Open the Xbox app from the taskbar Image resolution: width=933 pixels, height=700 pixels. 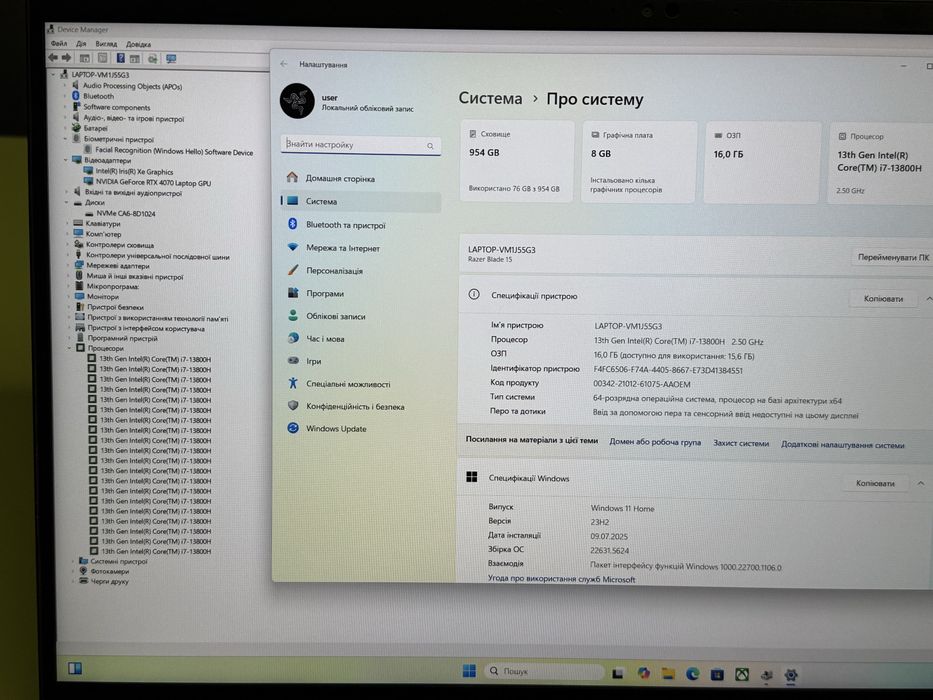(x=742, y=674)
